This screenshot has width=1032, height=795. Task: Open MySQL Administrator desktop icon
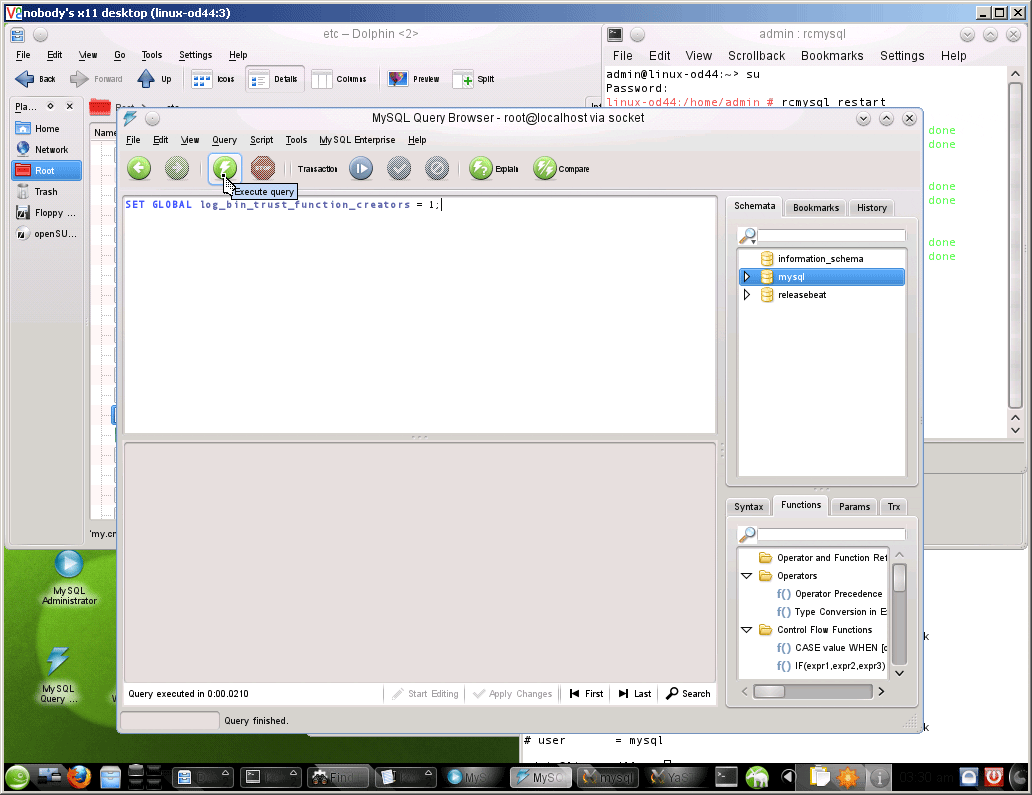[x=69, y=578]
